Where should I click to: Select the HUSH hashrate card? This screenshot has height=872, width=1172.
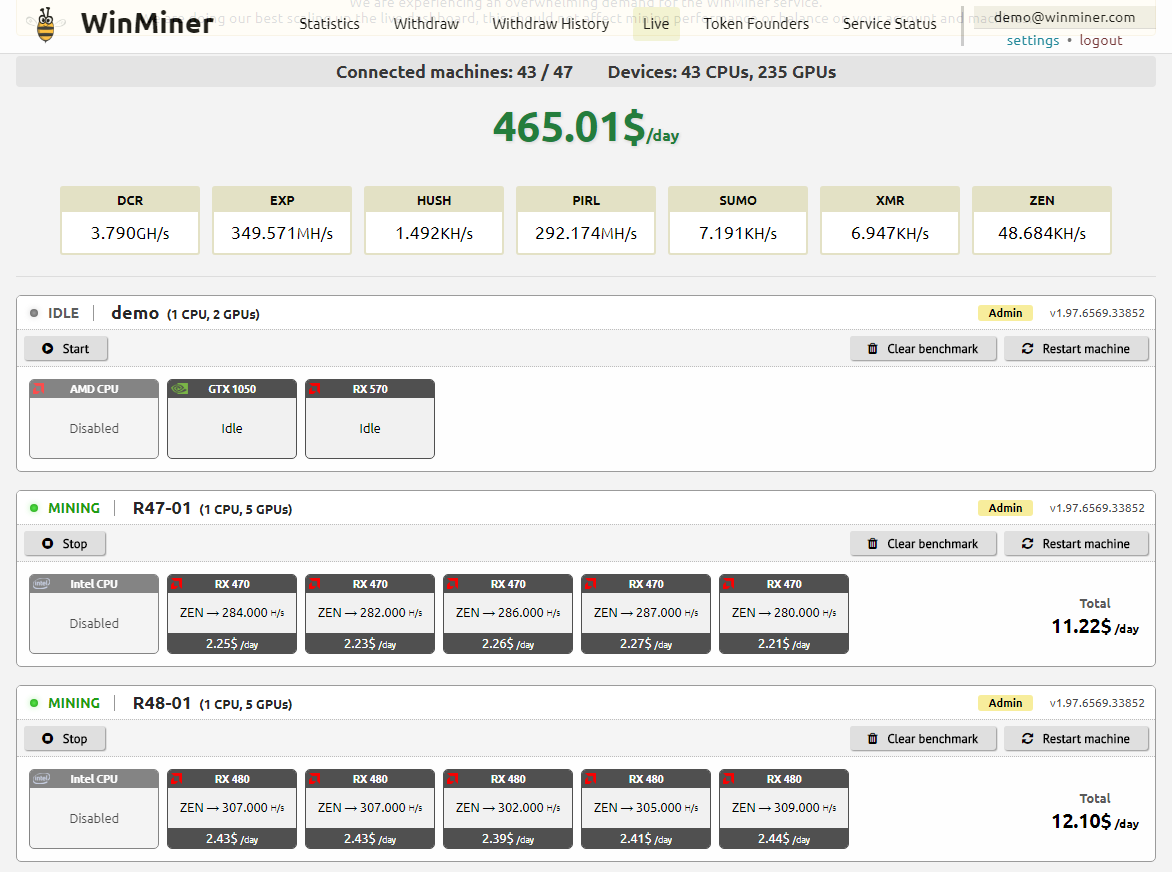click(x=434, y=220)
